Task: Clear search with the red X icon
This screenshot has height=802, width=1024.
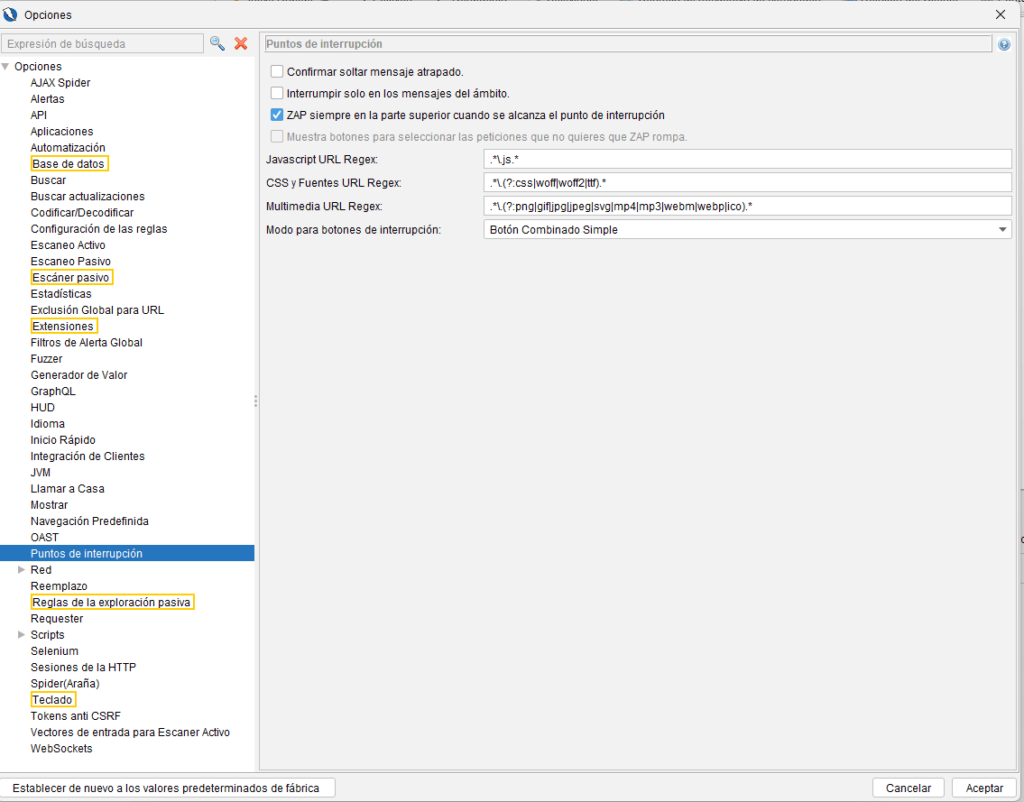Action: [x=241, y=44]
